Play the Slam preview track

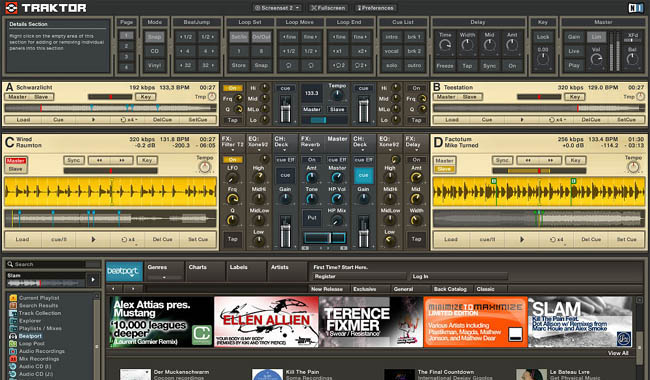93,280
